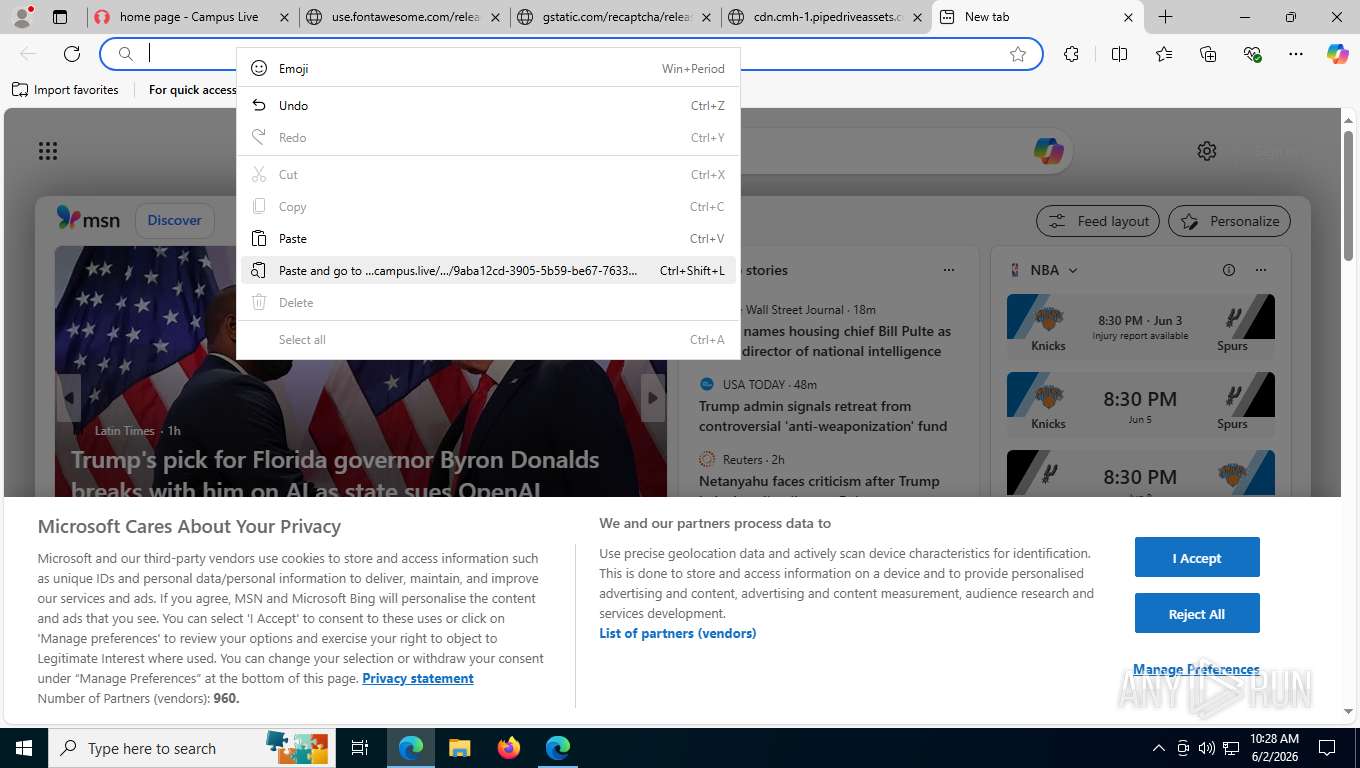Click into the address bar field
This screenshot has width=1360, height=768.
coord(570,54)
